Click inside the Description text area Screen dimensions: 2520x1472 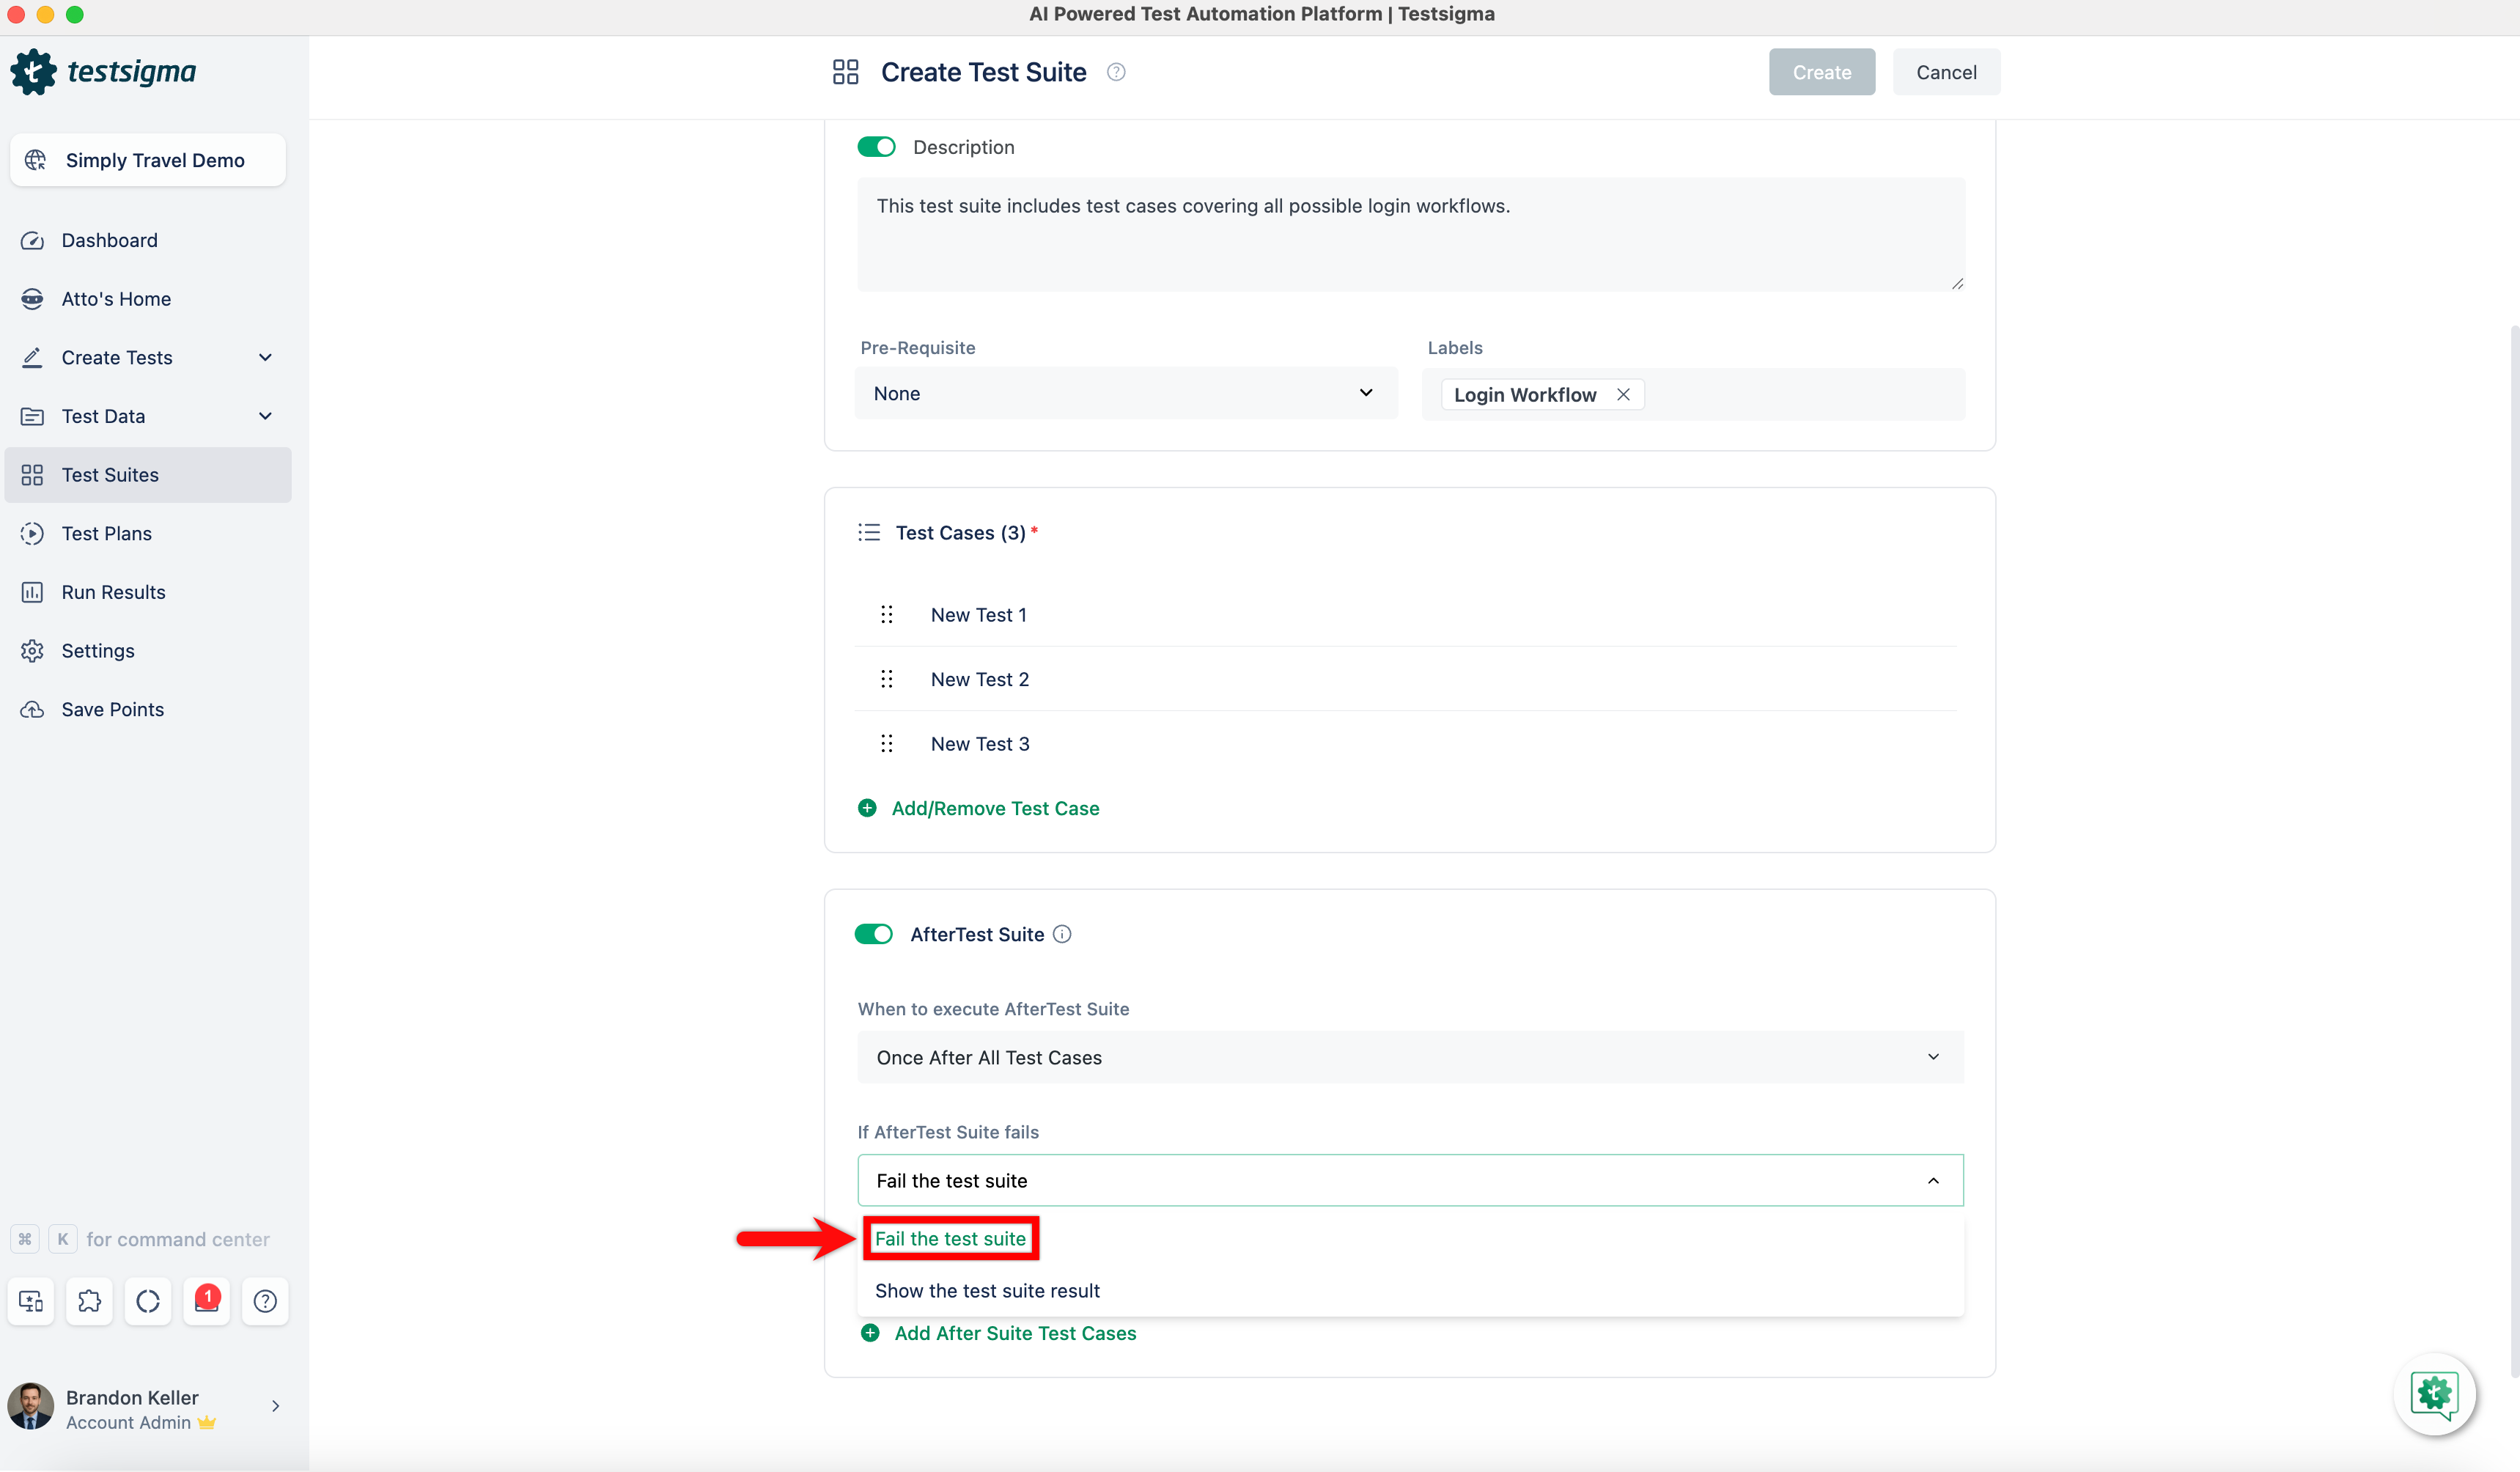pos(1410,235)
